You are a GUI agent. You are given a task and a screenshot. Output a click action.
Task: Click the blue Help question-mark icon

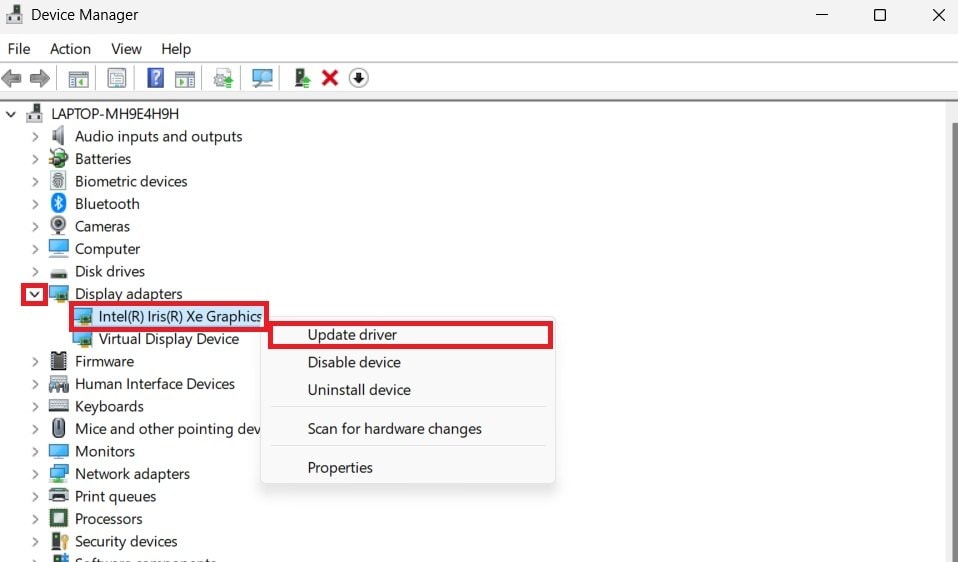[x=155, y=78]
